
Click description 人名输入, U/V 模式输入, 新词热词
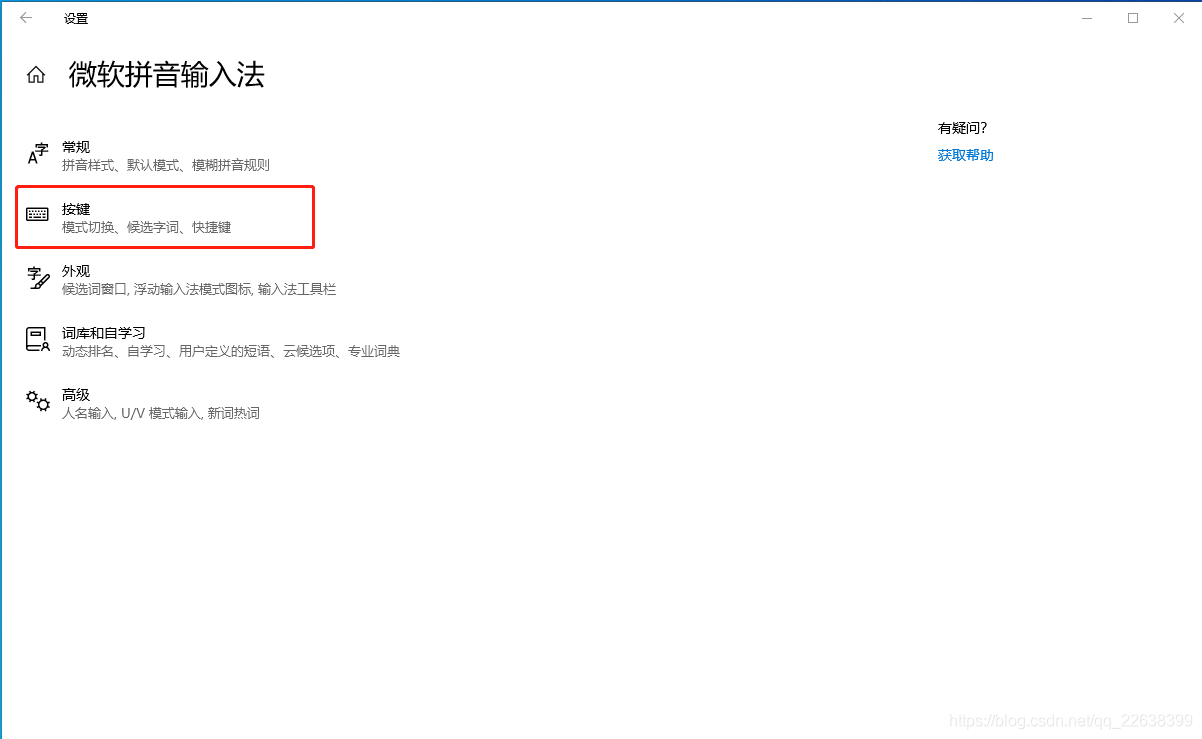(x=161, y=413)
